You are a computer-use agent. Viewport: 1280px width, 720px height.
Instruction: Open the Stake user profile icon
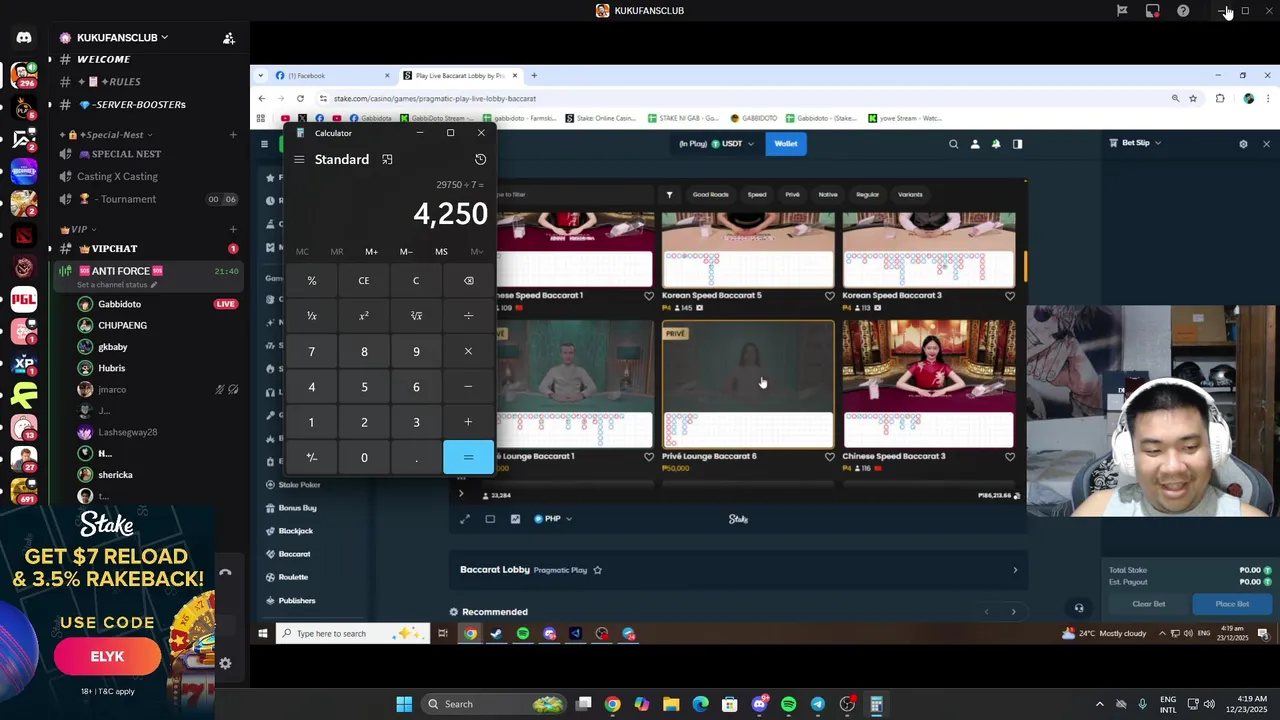pos(975,144)
